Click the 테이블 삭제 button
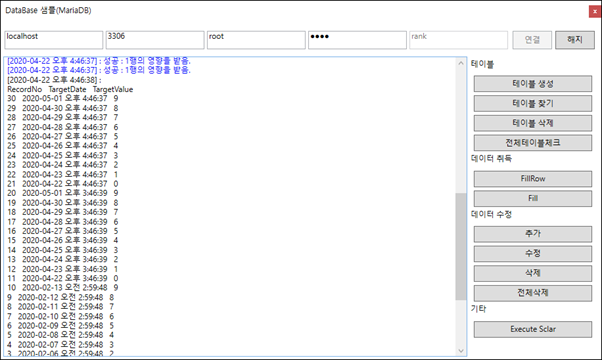Image resolution: width=602 pixels, height=360 pixels. (533, 123)
